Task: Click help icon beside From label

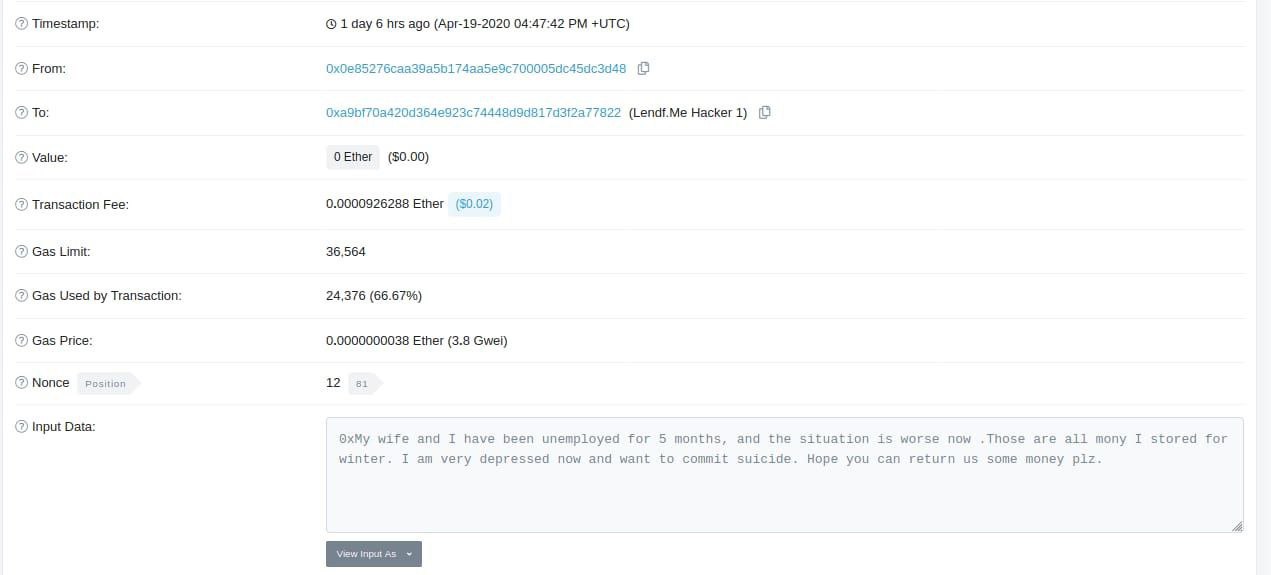Action: tap(21, 69)
